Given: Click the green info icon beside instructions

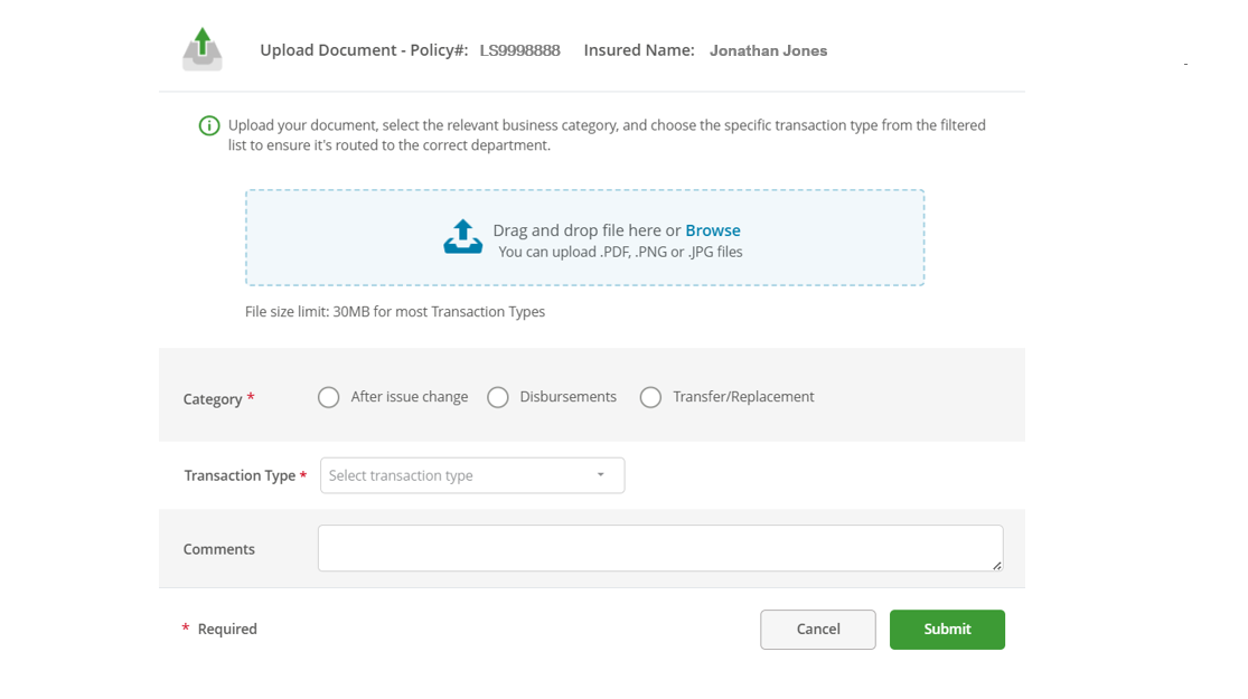Looking at the screenshot, I should (x=209, y=126).
